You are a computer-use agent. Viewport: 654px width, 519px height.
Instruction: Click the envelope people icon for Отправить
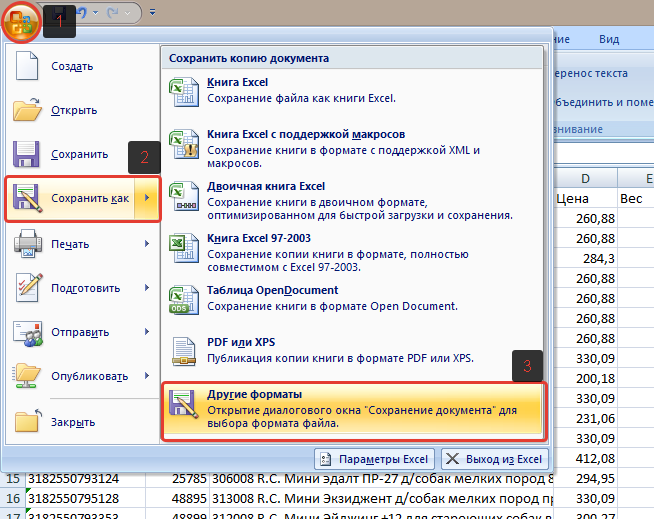[x=28, y=333]
